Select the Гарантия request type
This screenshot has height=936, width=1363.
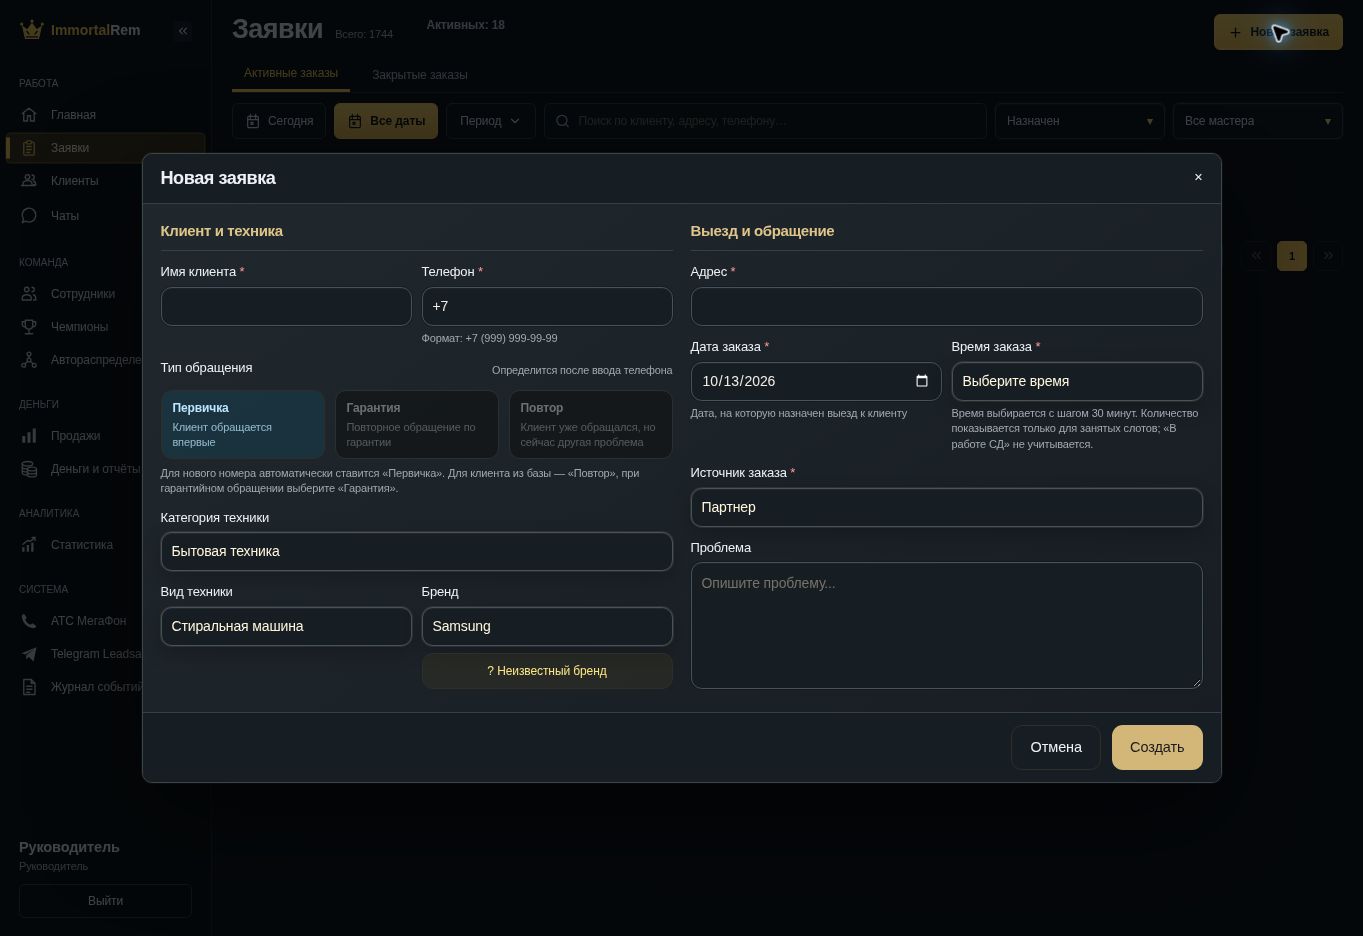tap(417, 424)
